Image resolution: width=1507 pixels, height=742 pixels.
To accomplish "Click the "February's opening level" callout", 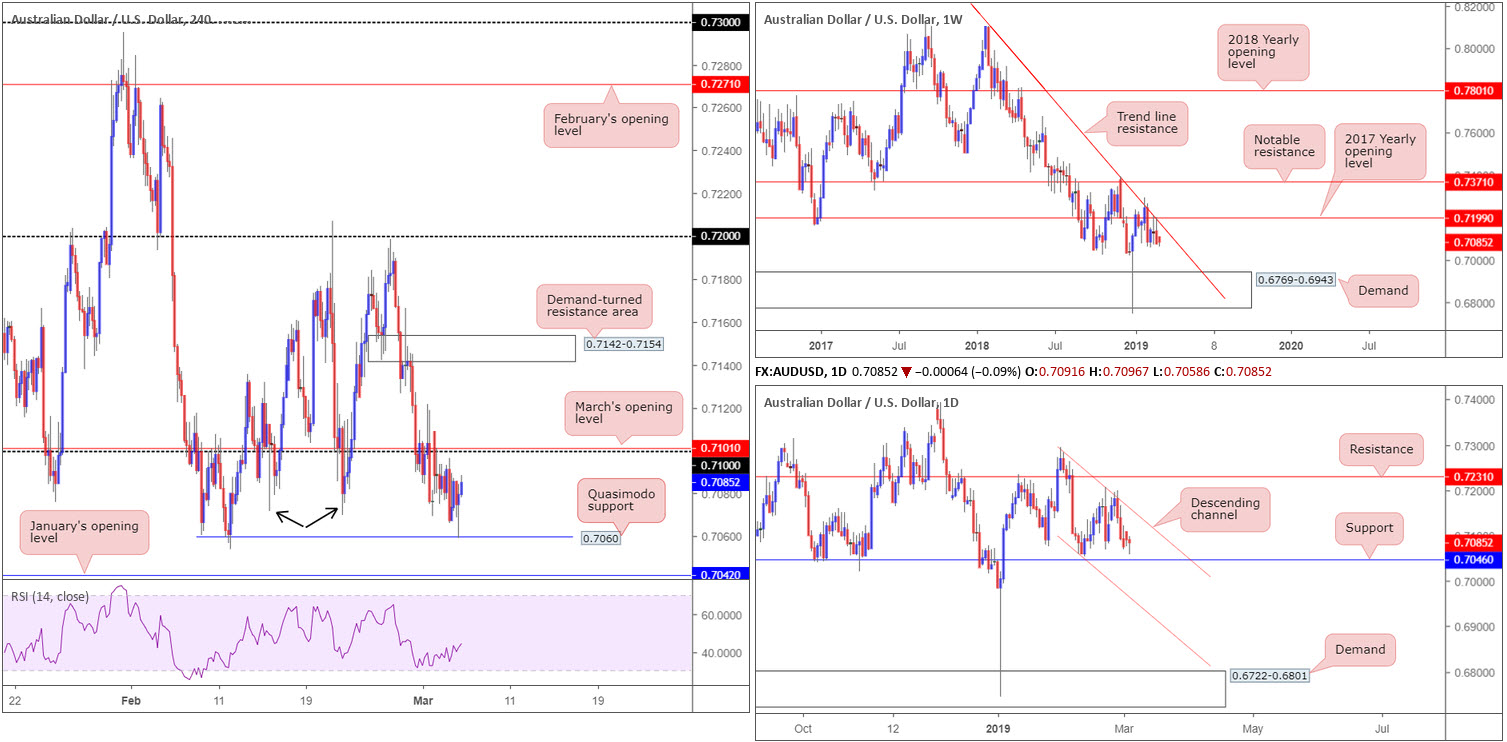I will click(x=611, y=125).
